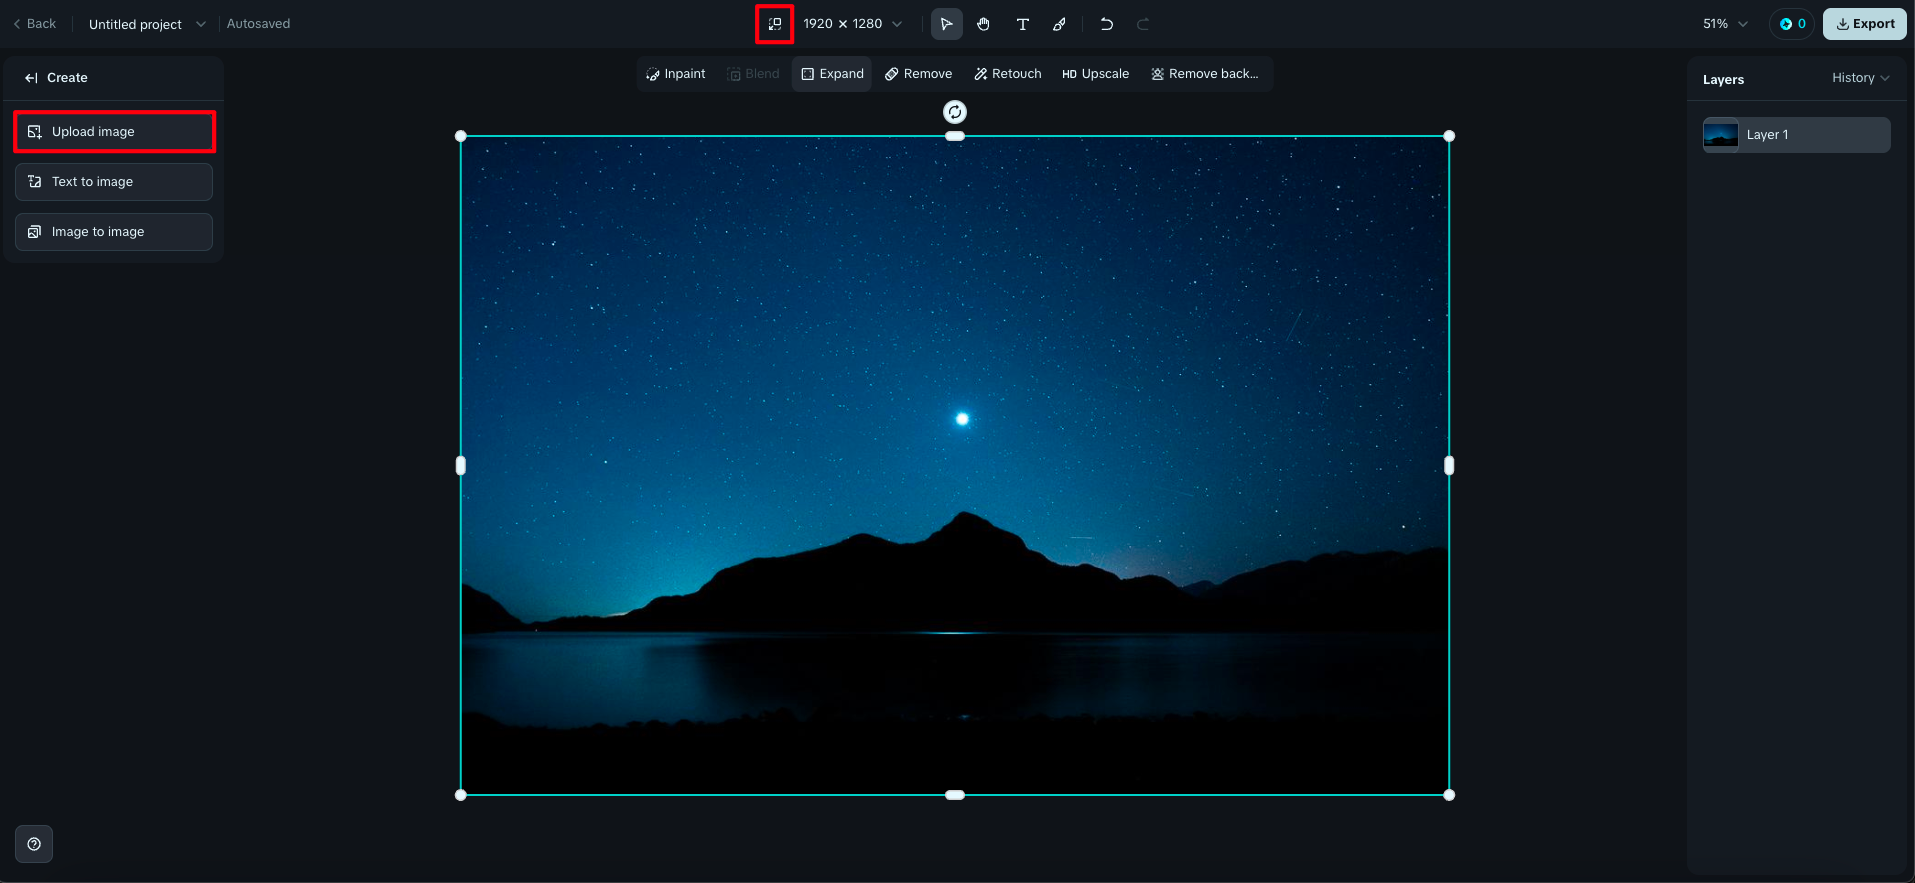Choose the brush drawing tool
The image size is (1915, 883).
coord(1059,24)
